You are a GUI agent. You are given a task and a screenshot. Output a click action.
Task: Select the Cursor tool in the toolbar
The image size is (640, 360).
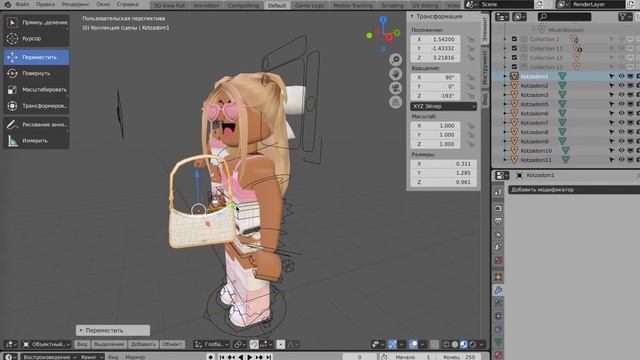(36, 38)
